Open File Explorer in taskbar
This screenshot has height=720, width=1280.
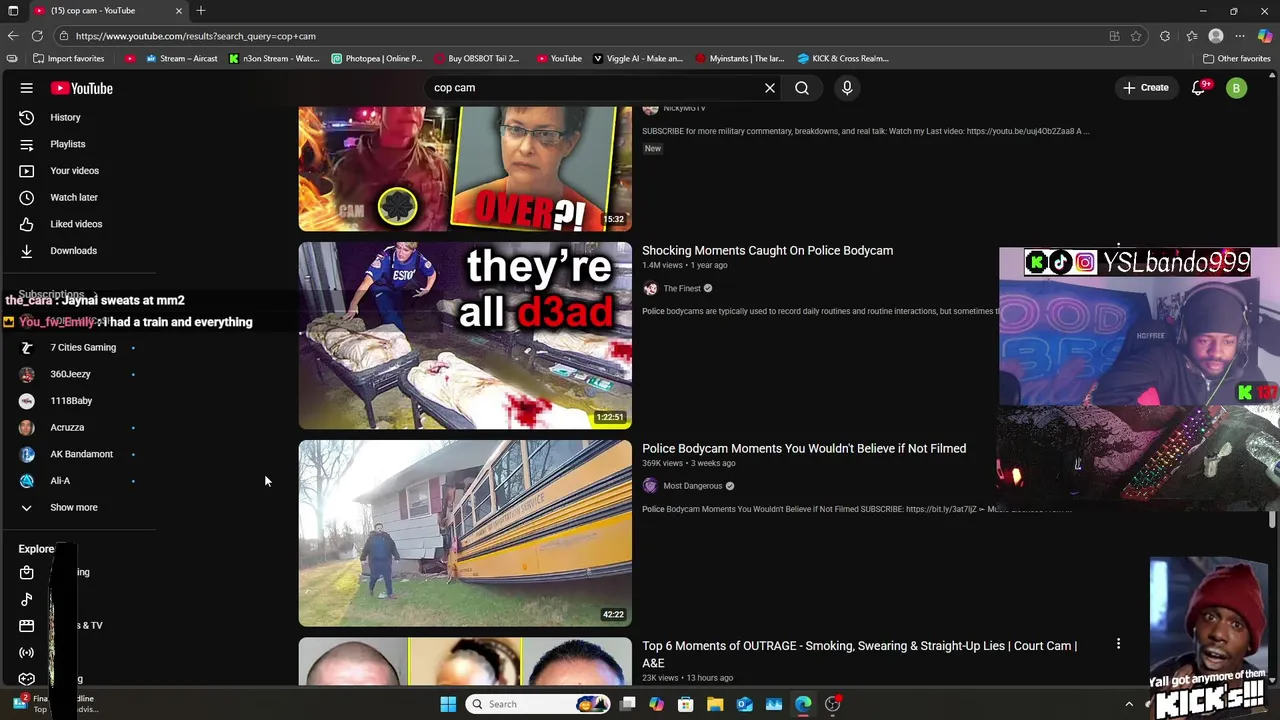(715, 704)
